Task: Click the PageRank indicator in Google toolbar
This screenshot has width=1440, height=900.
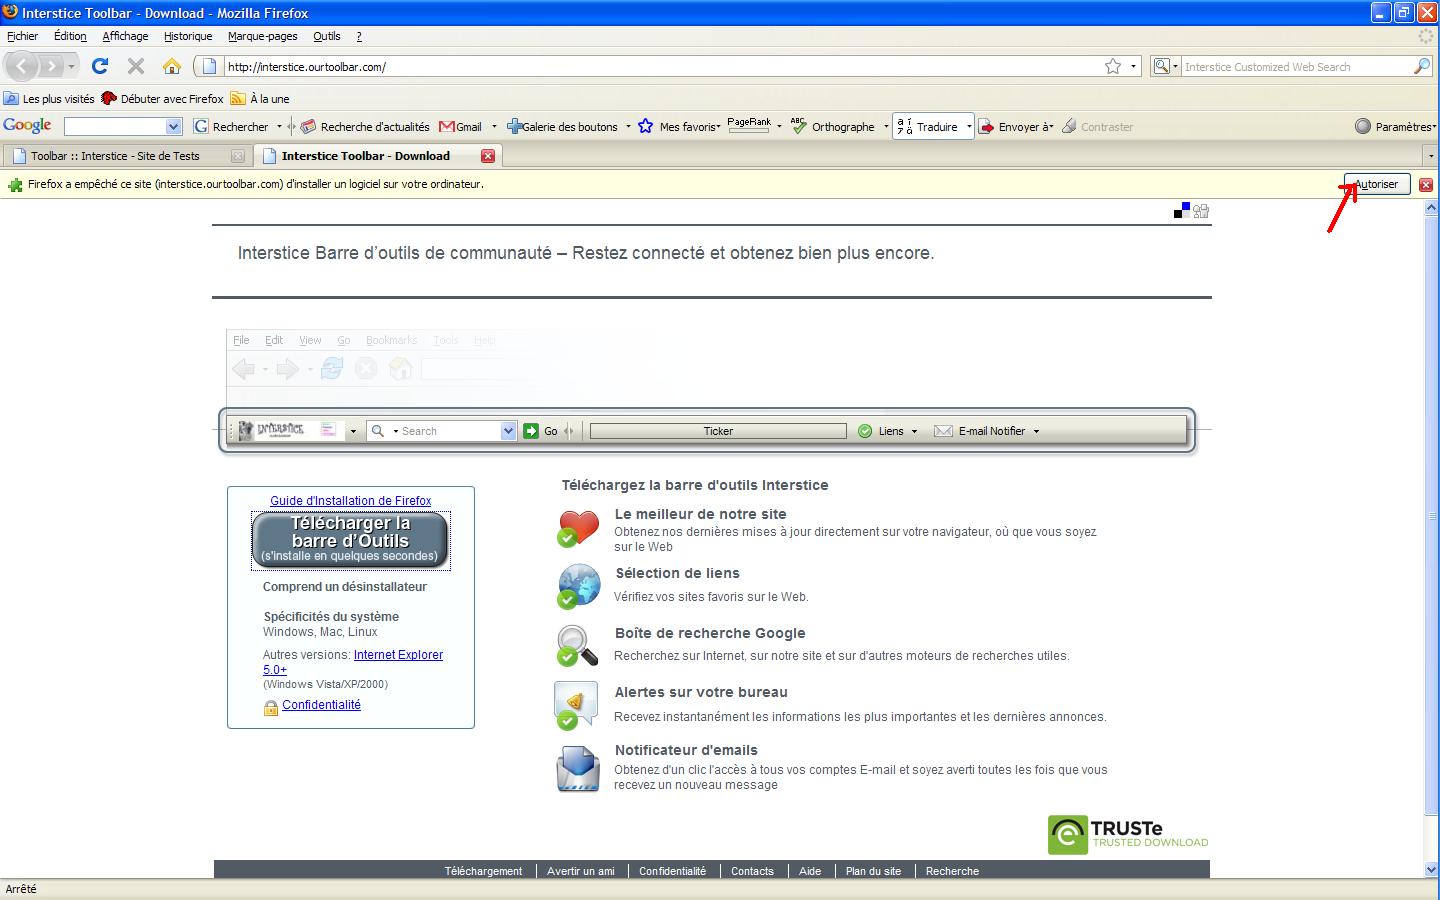Action: pos(749,125)
